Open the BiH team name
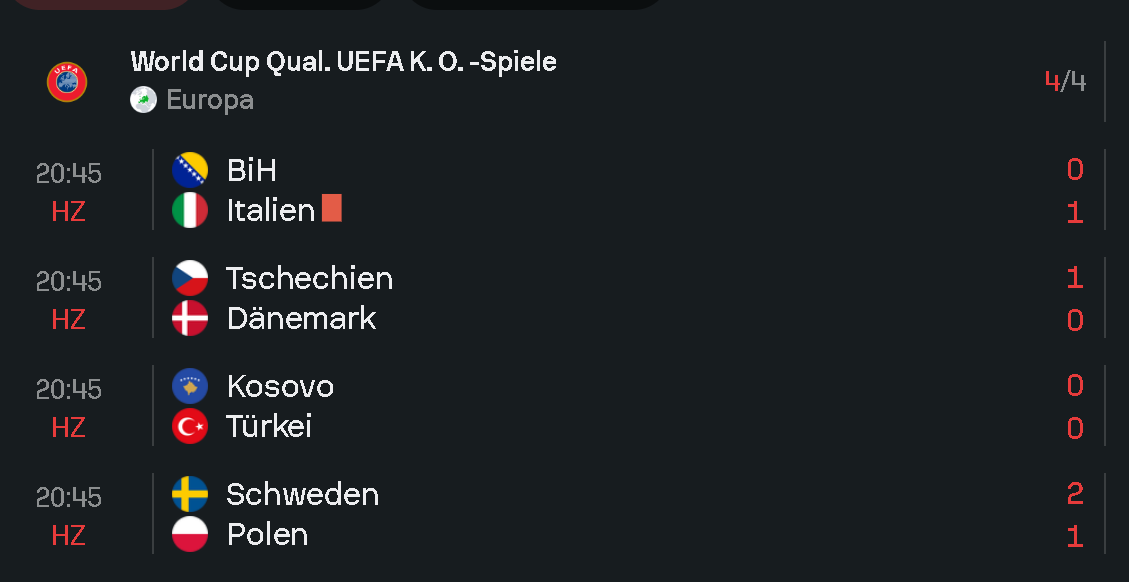 pyautogui.click(x=252, y=170)
